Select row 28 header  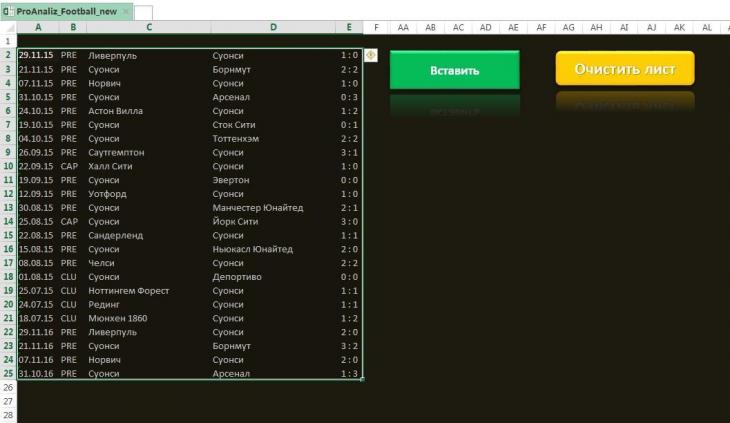8,415
